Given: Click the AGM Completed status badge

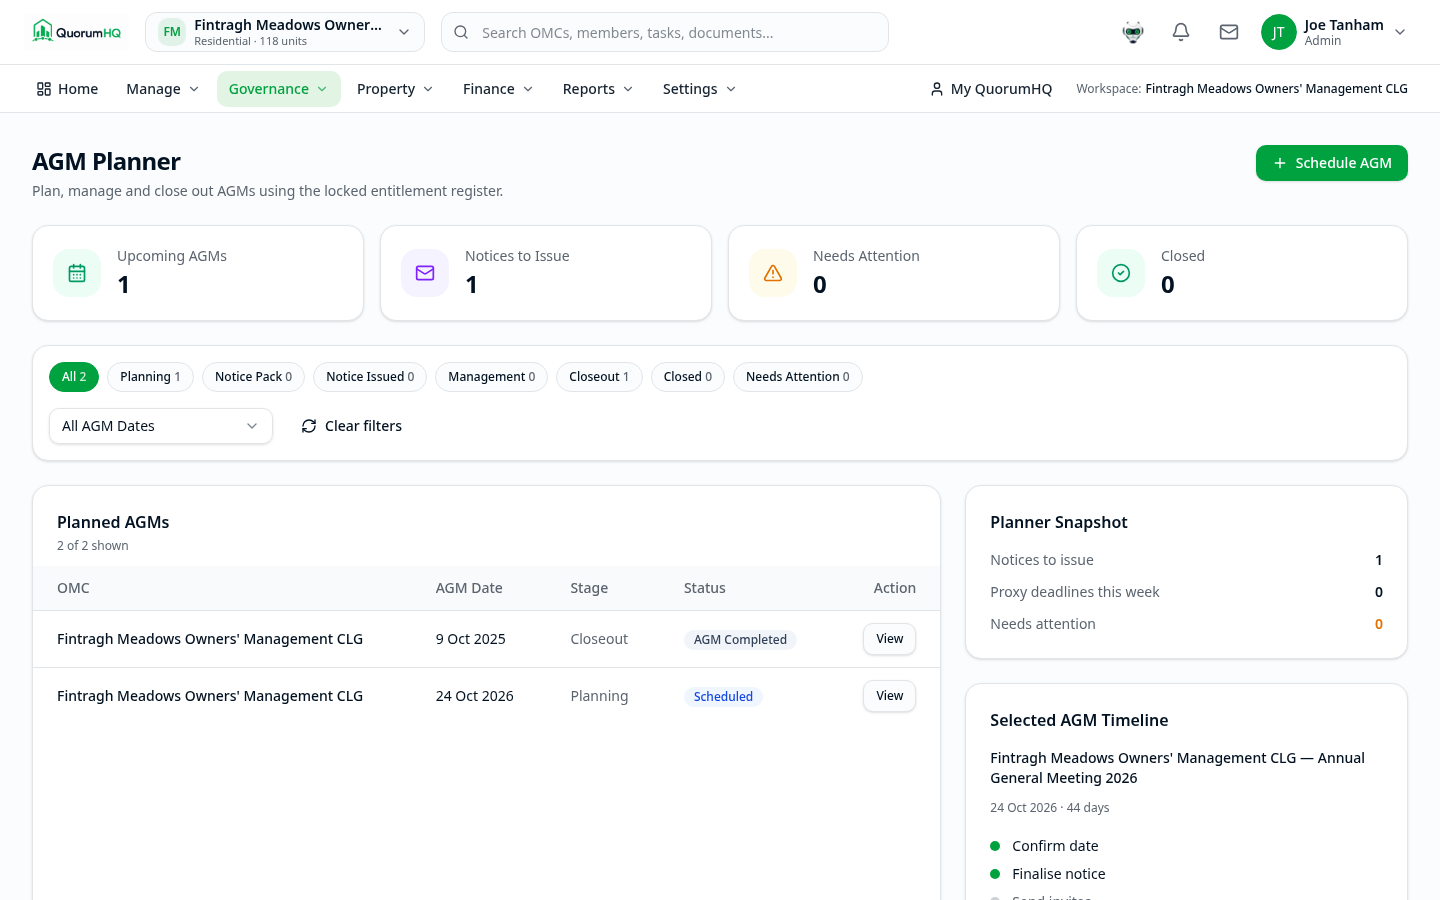Looking at the screenshot, I should (x=740, y=640).
